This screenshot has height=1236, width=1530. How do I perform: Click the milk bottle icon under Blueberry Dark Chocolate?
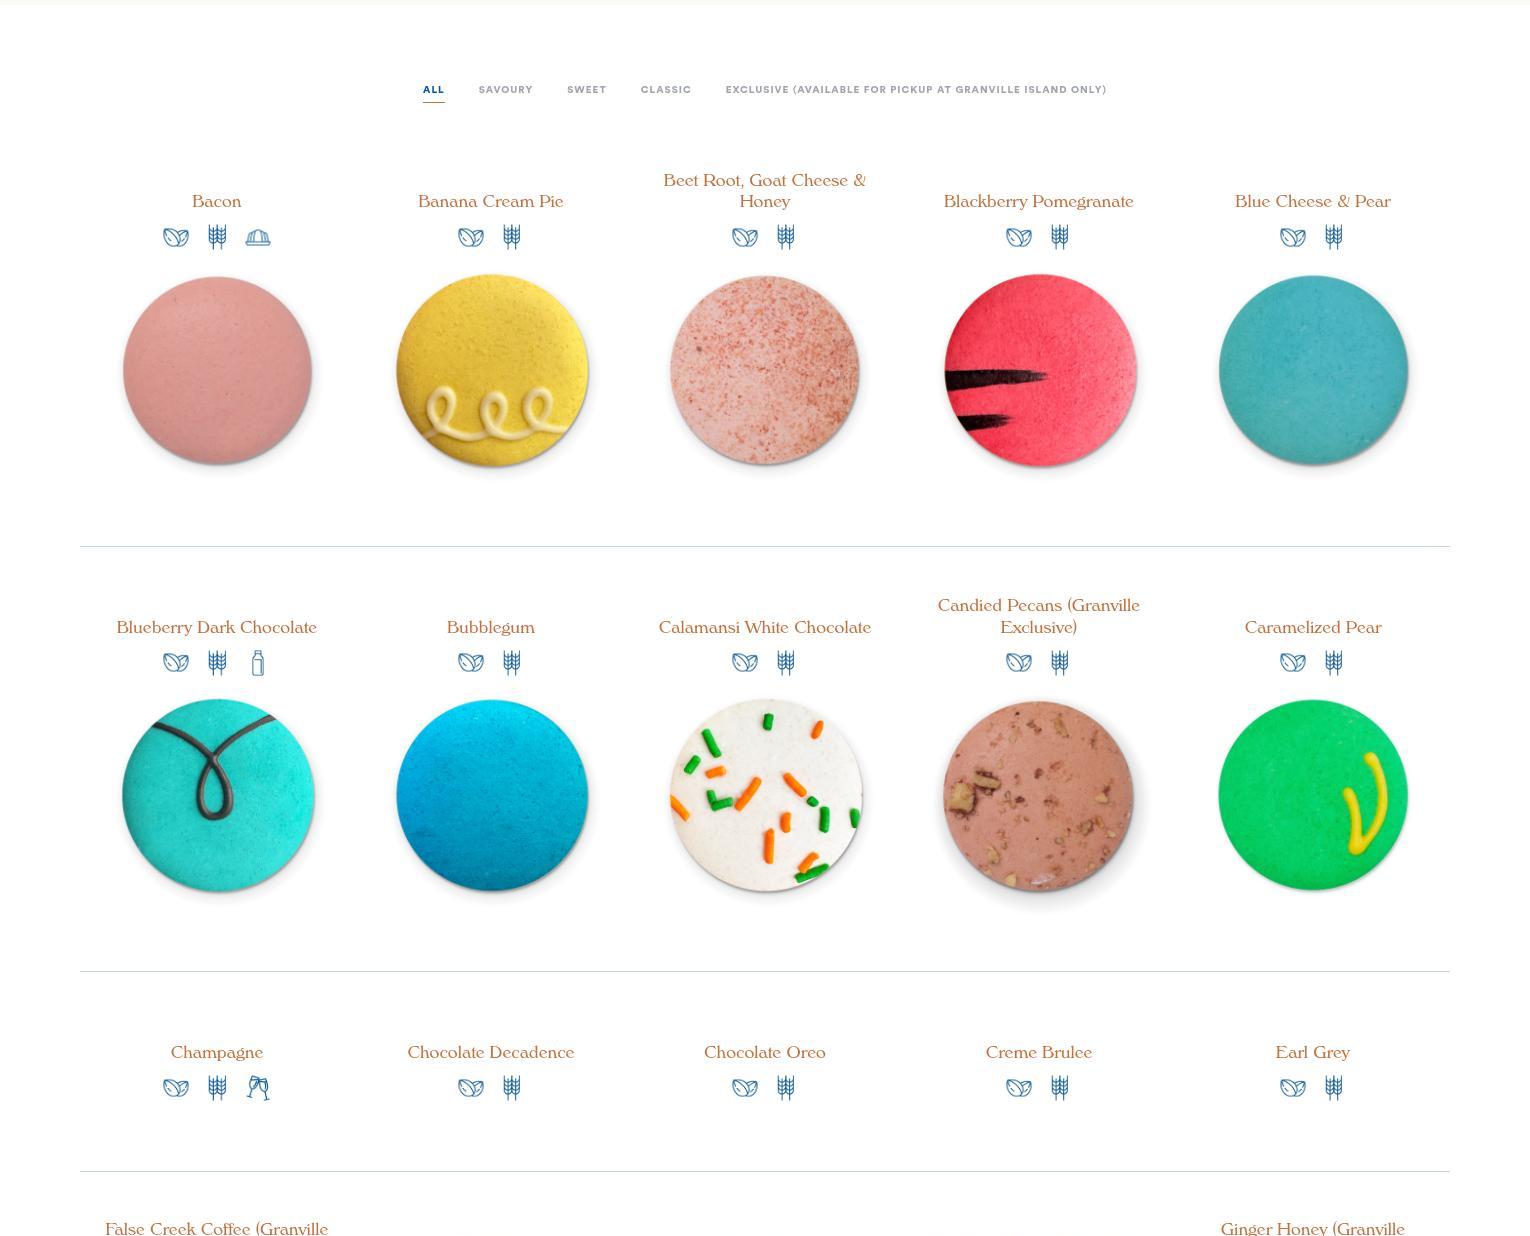[x=258, y=663]
